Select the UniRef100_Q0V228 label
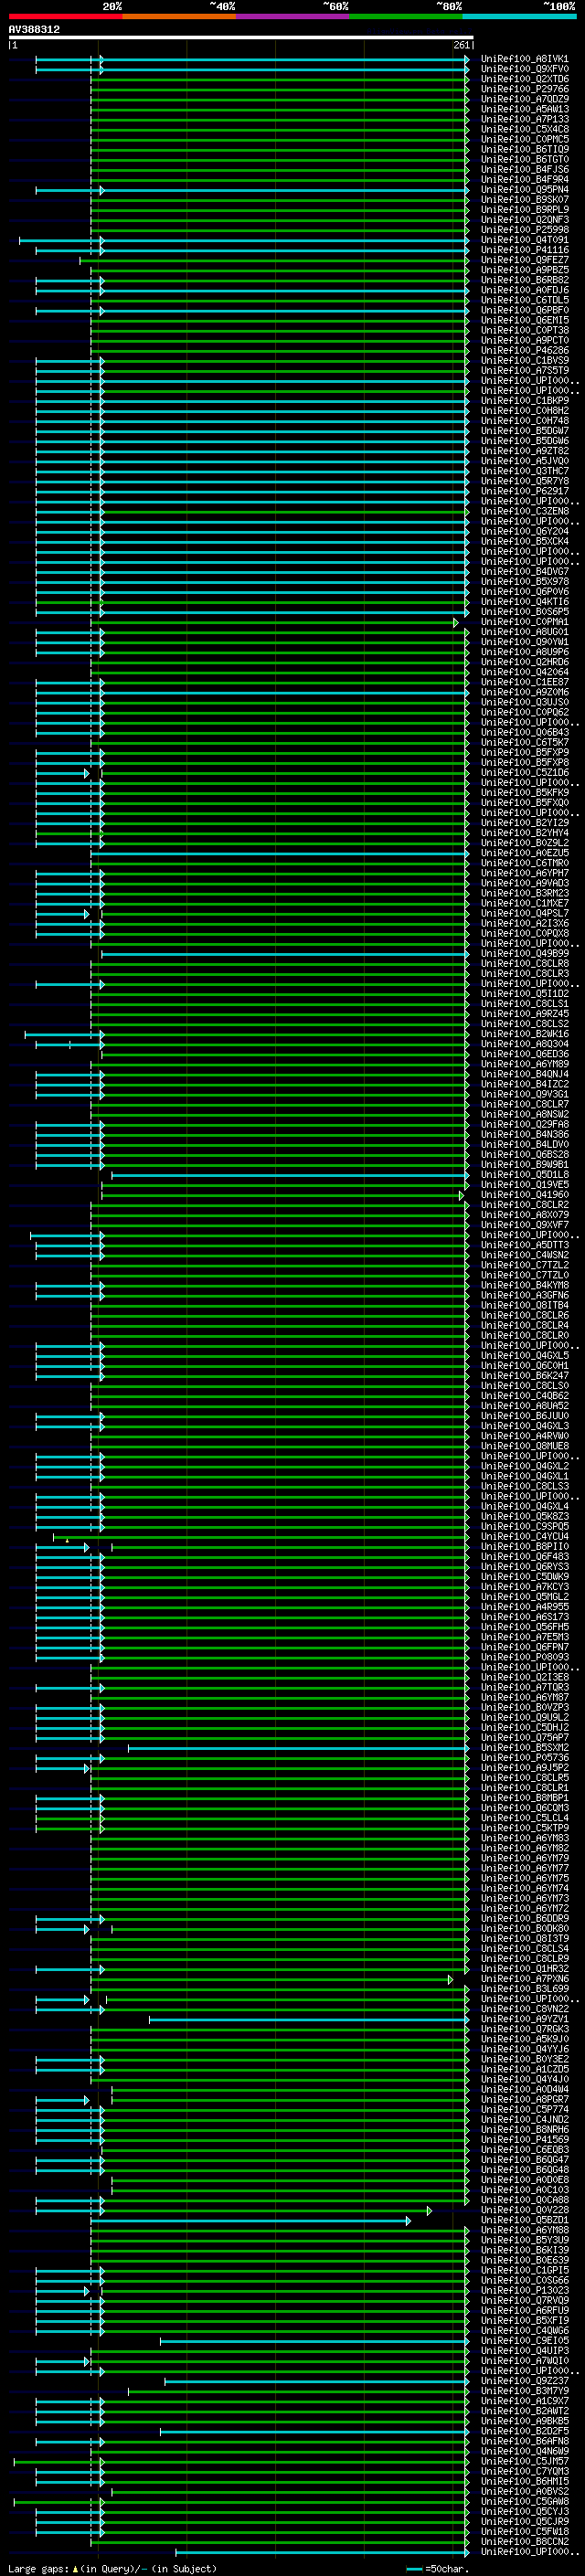Screen dimensions: 585x2576 click(x=524, y=2210)
